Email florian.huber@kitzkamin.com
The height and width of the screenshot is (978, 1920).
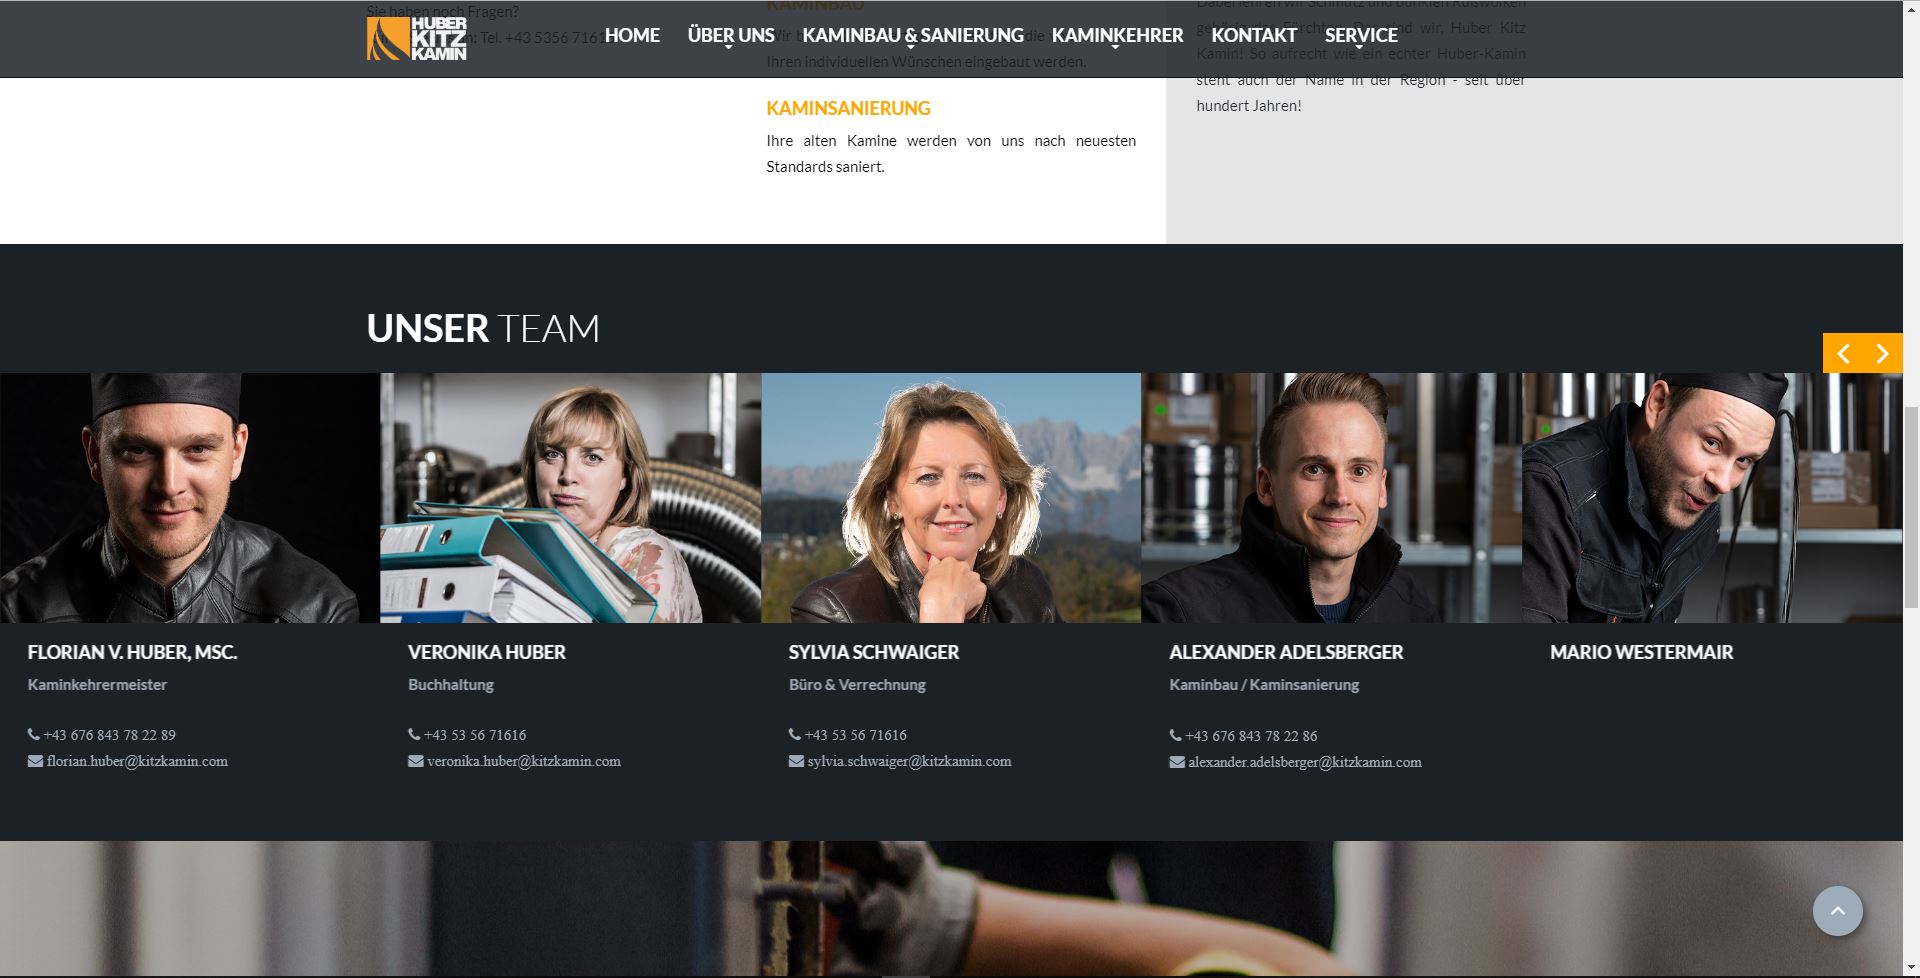[x=137, y=761]
